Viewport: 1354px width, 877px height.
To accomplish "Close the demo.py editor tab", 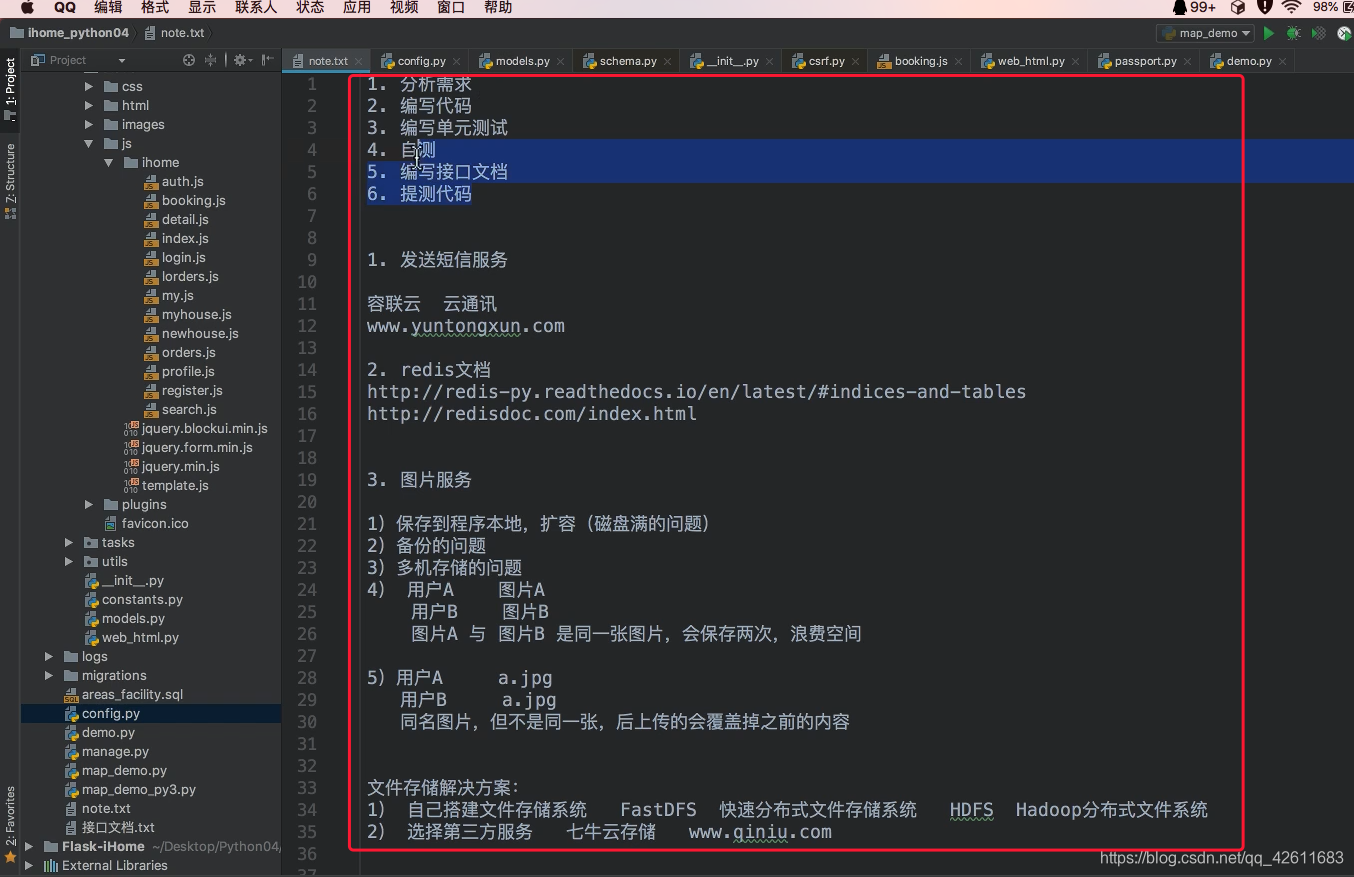I will pos(1282,62).
